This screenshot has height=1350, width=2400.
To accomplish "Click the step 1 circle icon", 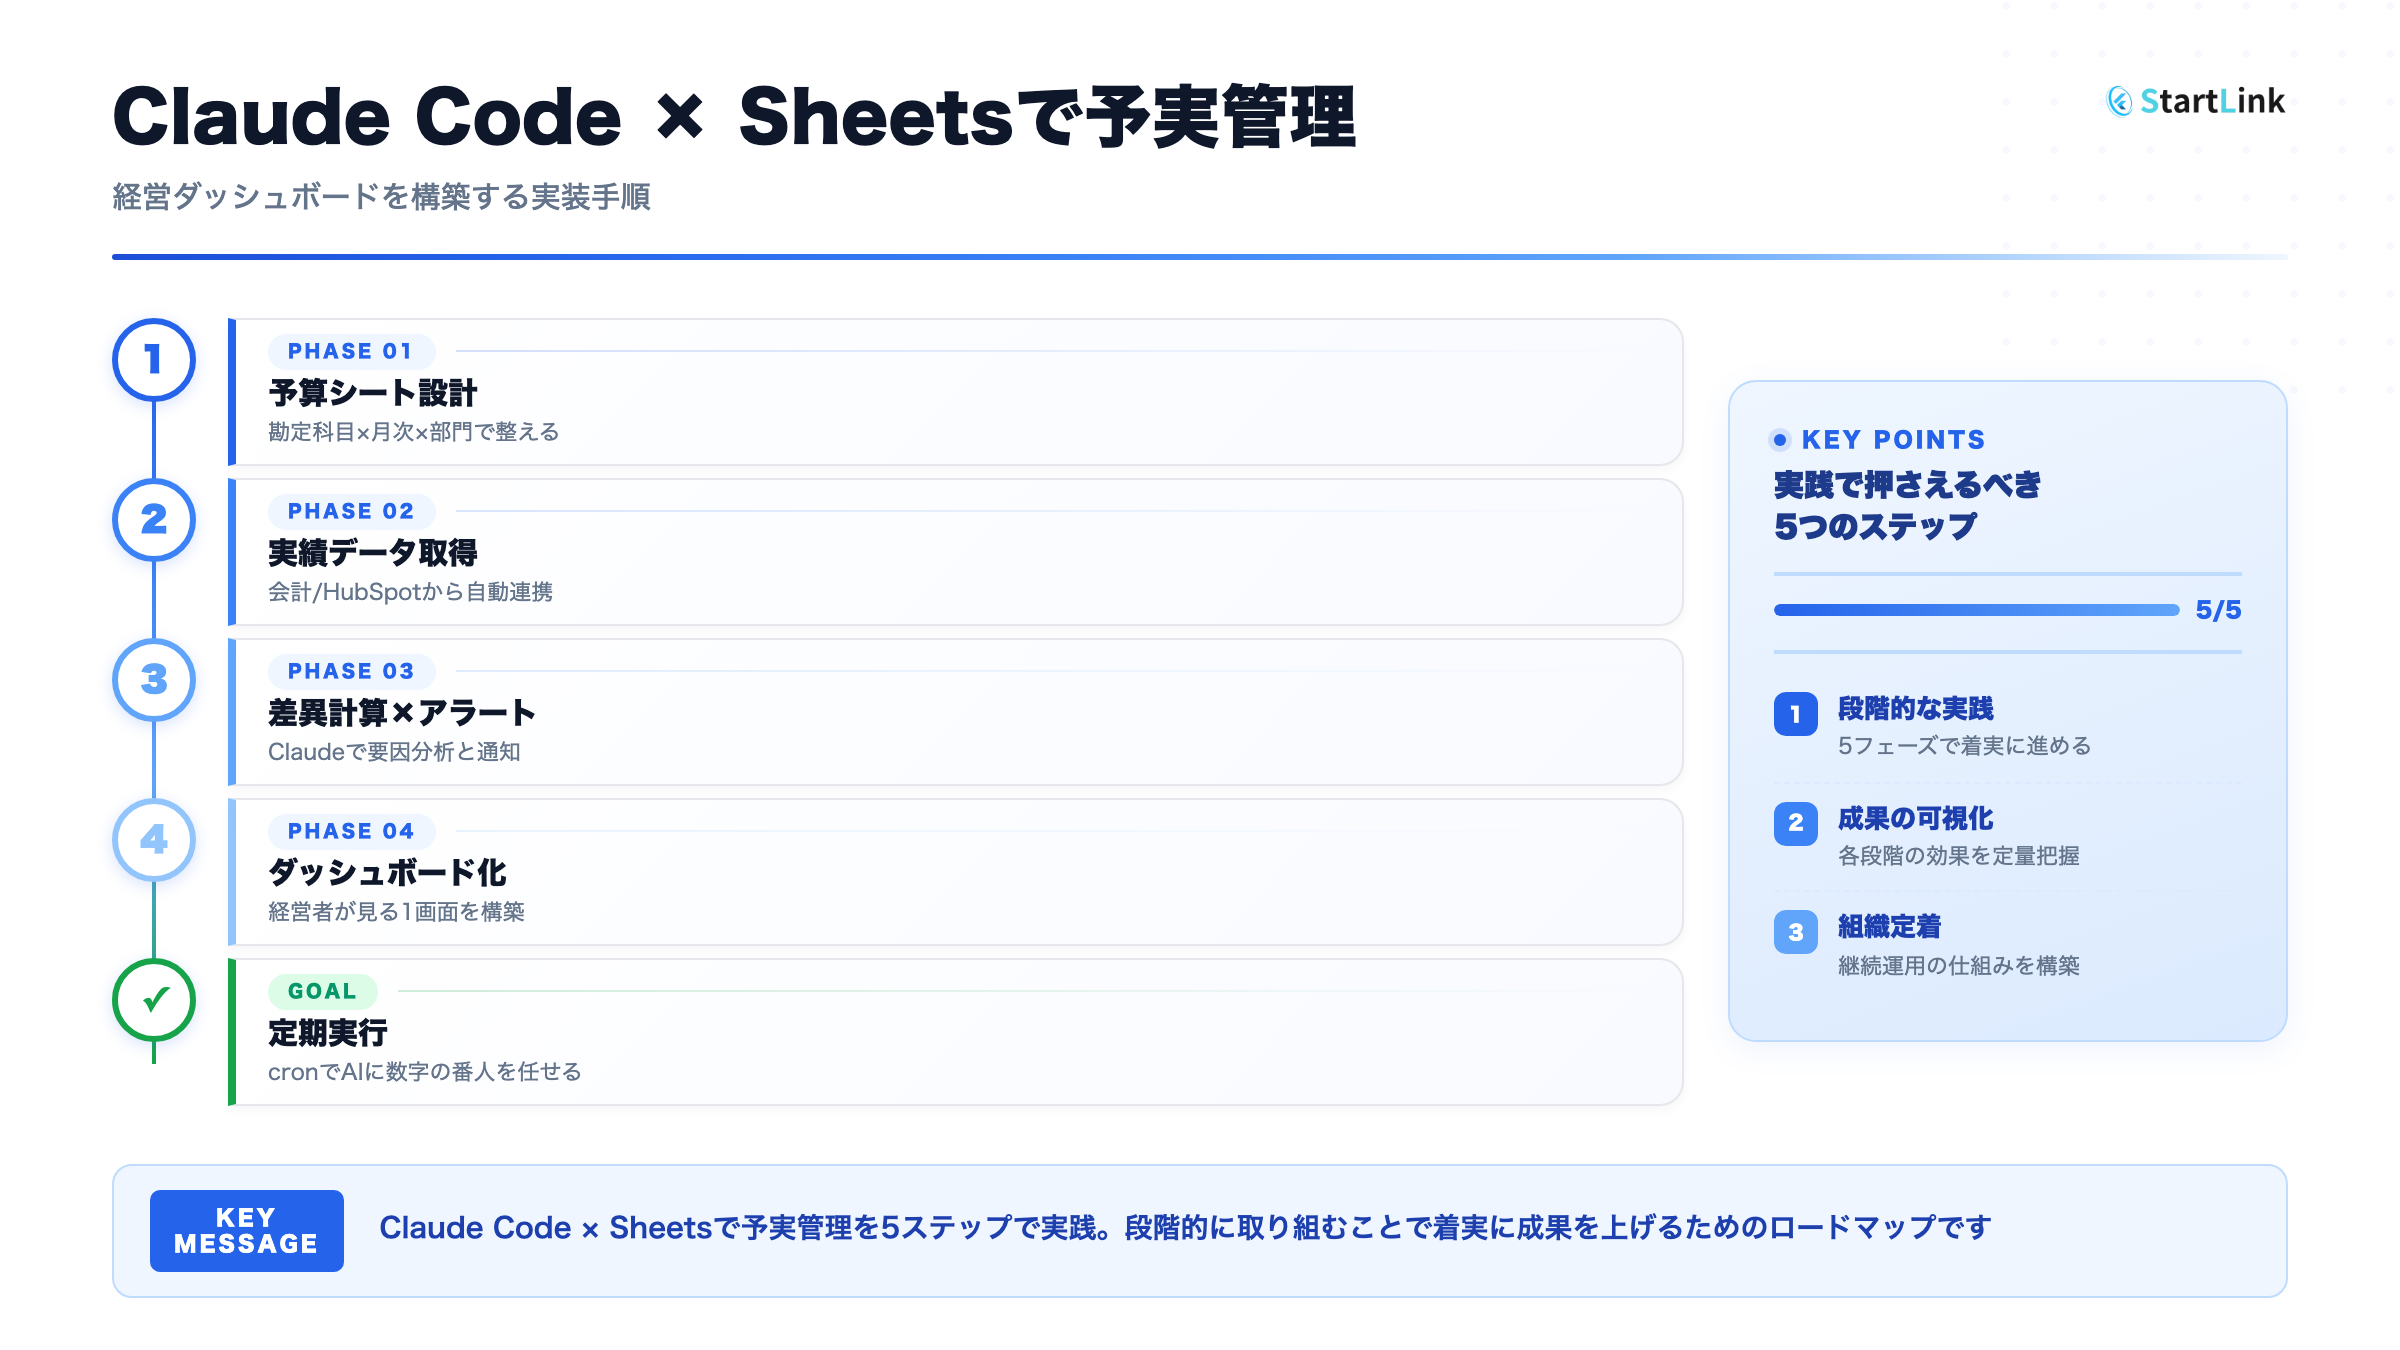I will tap(154, 360).
